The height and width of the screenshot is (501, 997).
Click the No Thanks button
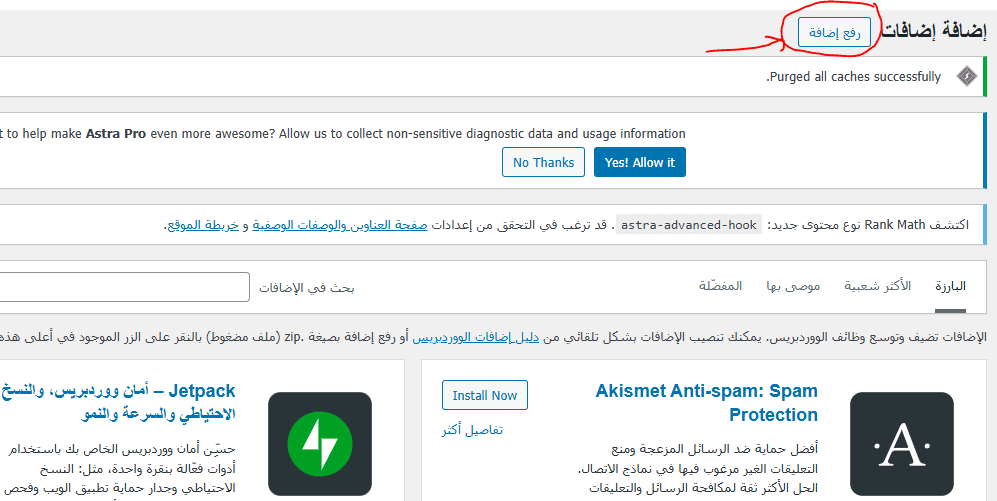543,162
